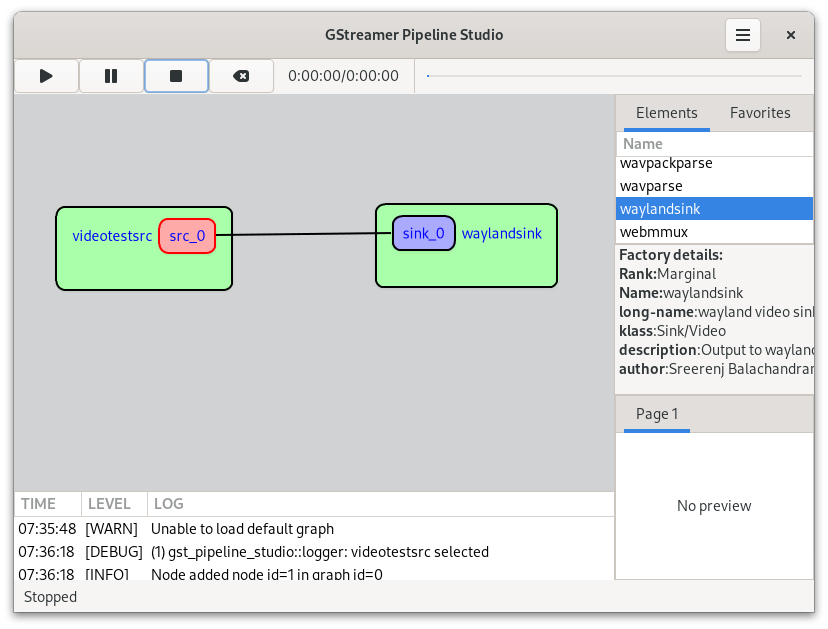Open the hamburger main menu
This screenshot has width=828, height=629.
coord(742,35)
